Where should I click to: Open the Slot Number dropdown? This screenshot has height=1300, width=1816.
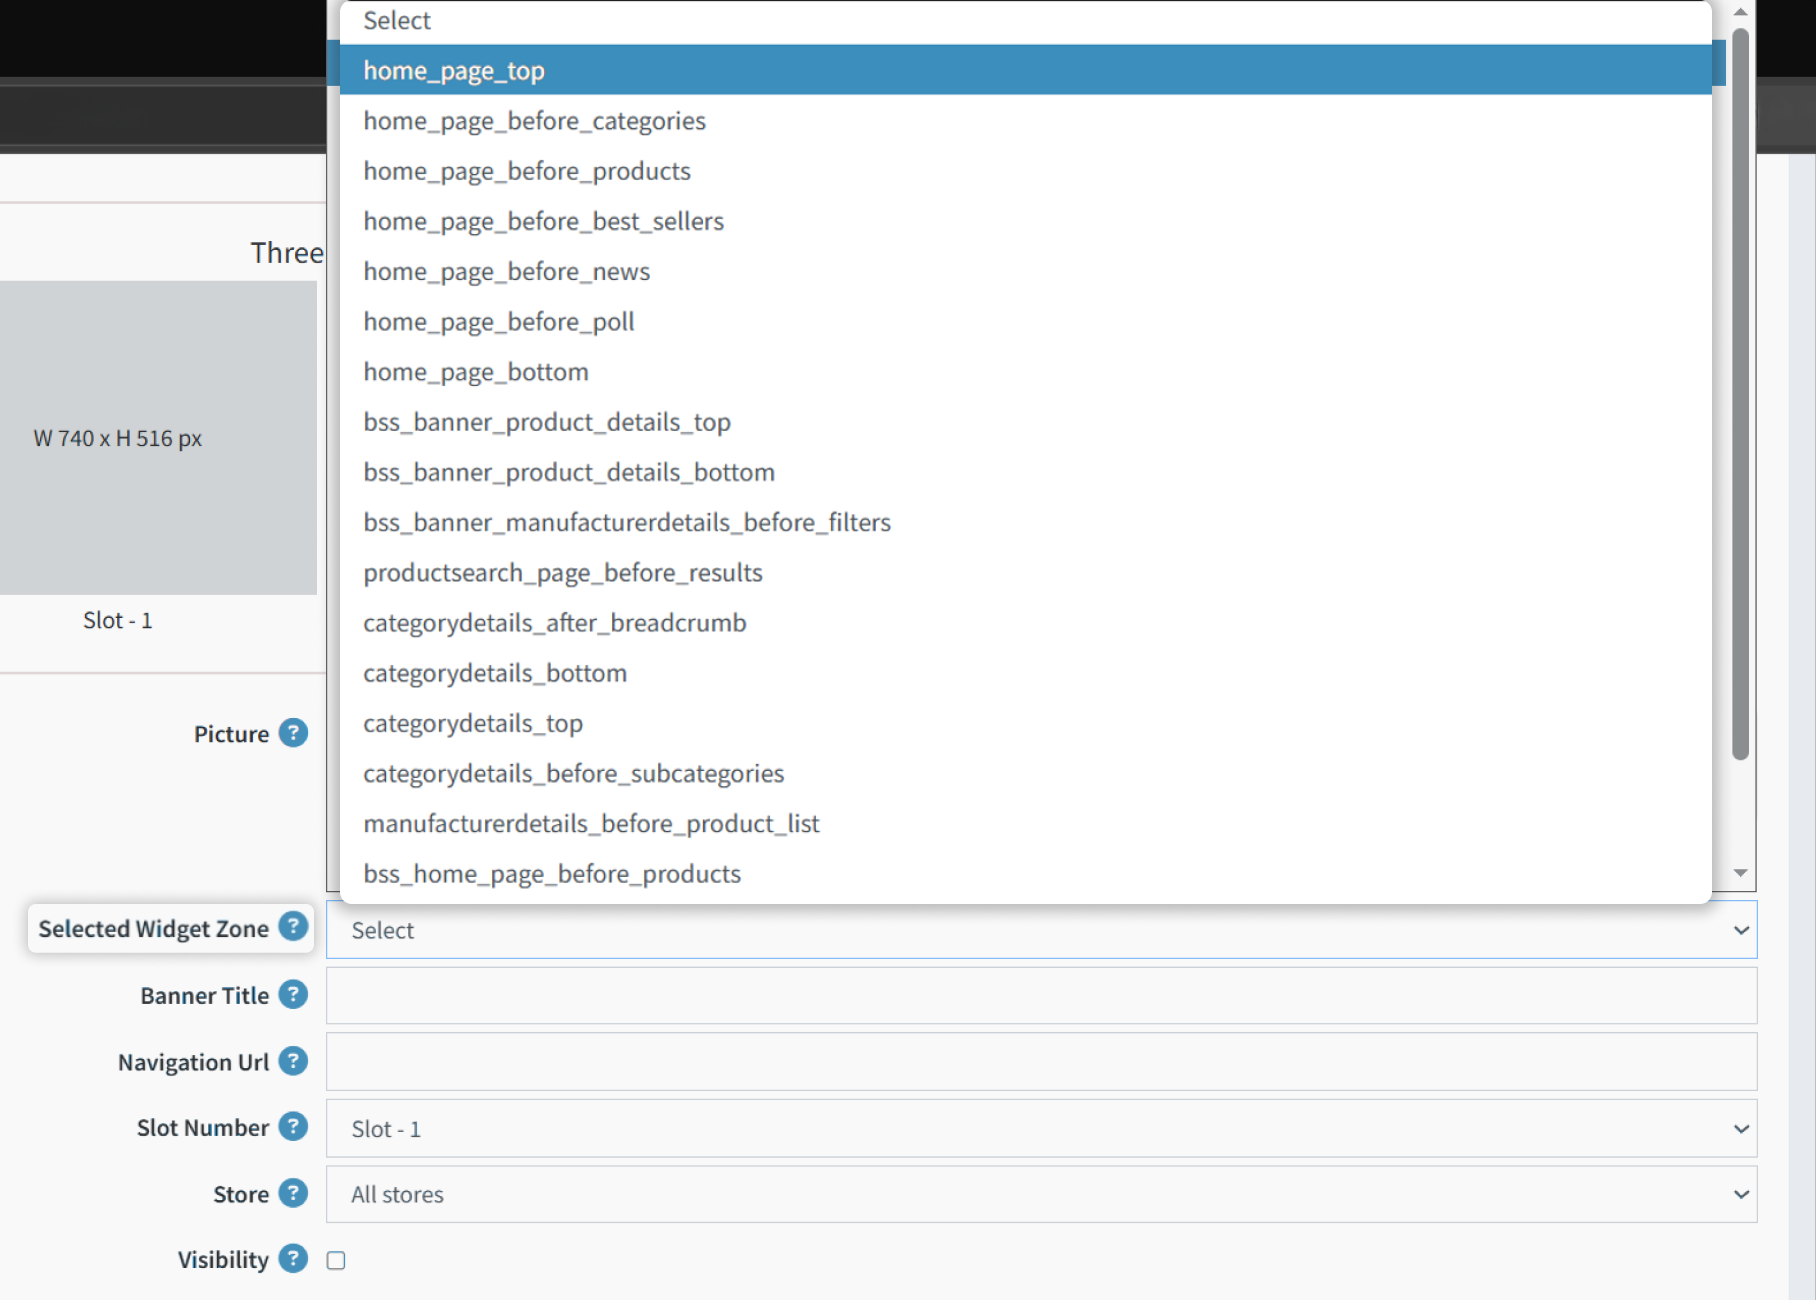coord(1041,1129)
